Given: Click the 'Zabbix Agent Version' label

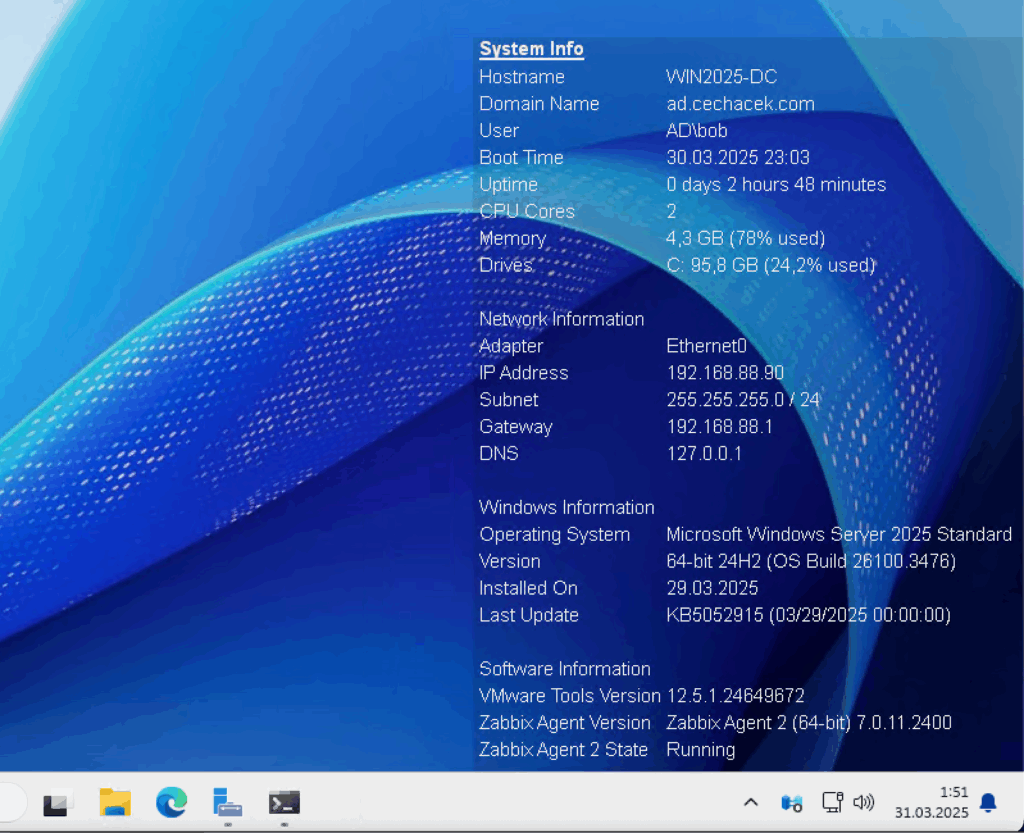Looking at the screenshot, I should pyautogui.click(x=565, y=723).
